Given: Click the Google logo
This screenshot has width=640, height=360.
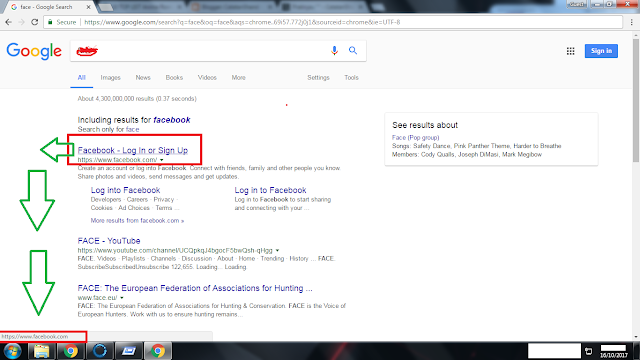Looking at the screenshot, I should click(x=34, y=51).
